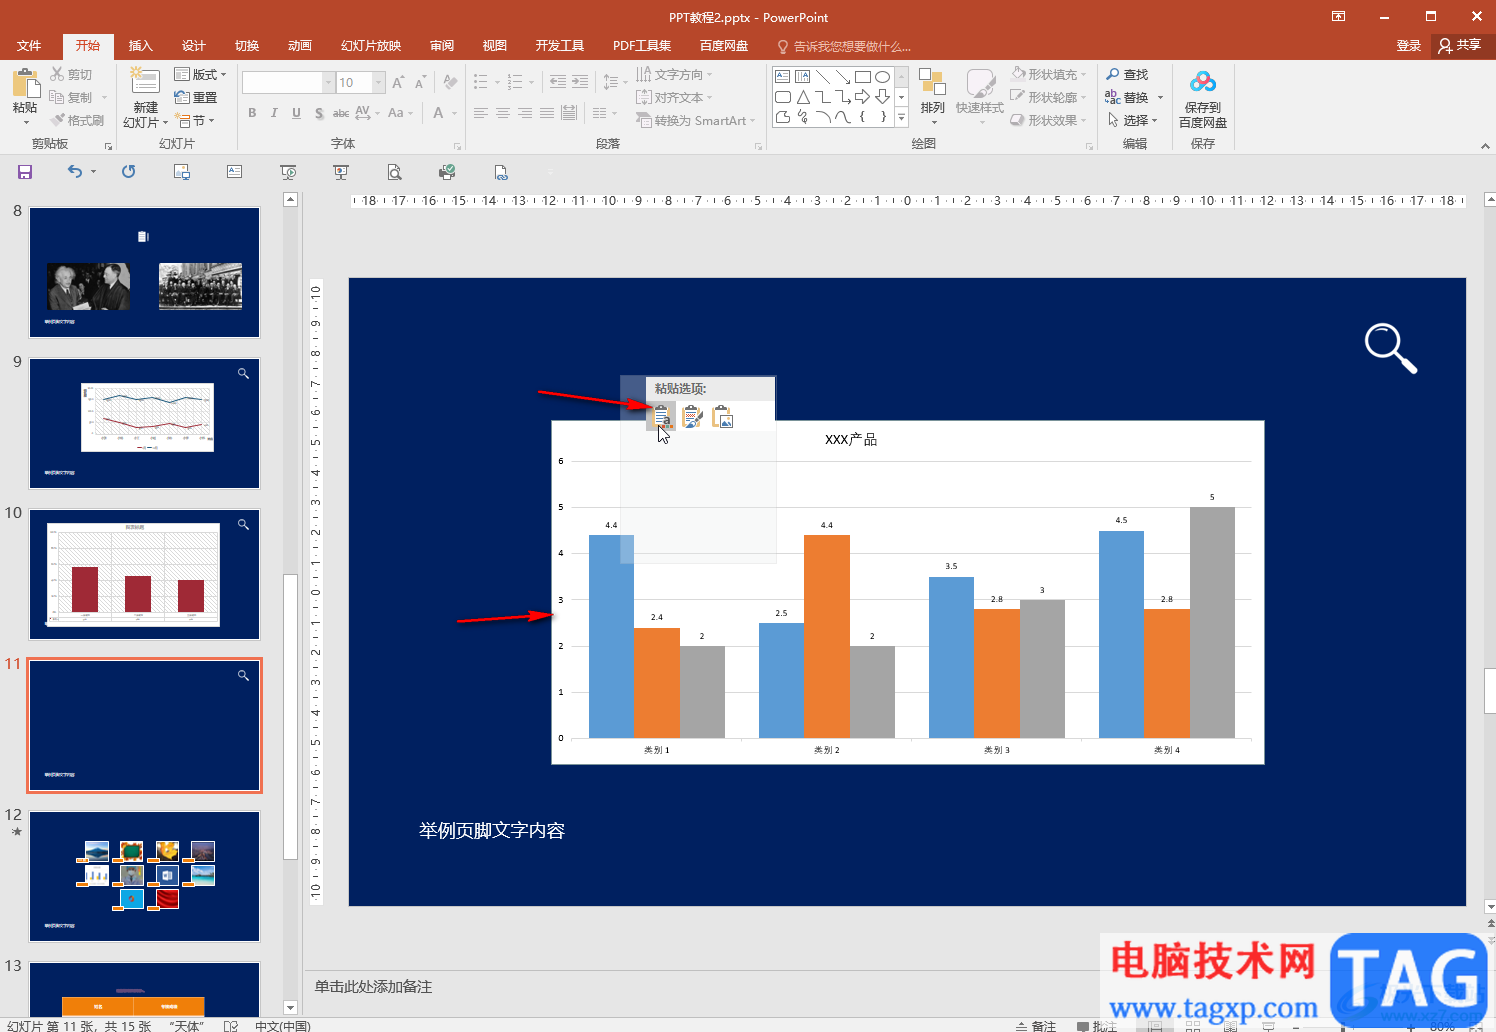Insert text box shape from shapes gallery
Screen dimensions: 1496x1032
point(782,77)
